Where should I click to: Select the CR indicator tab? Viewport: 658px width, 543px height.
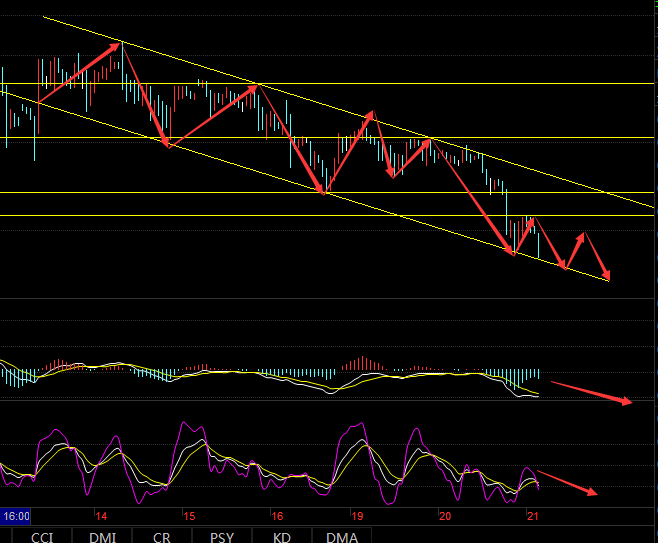tap(162, 536)
